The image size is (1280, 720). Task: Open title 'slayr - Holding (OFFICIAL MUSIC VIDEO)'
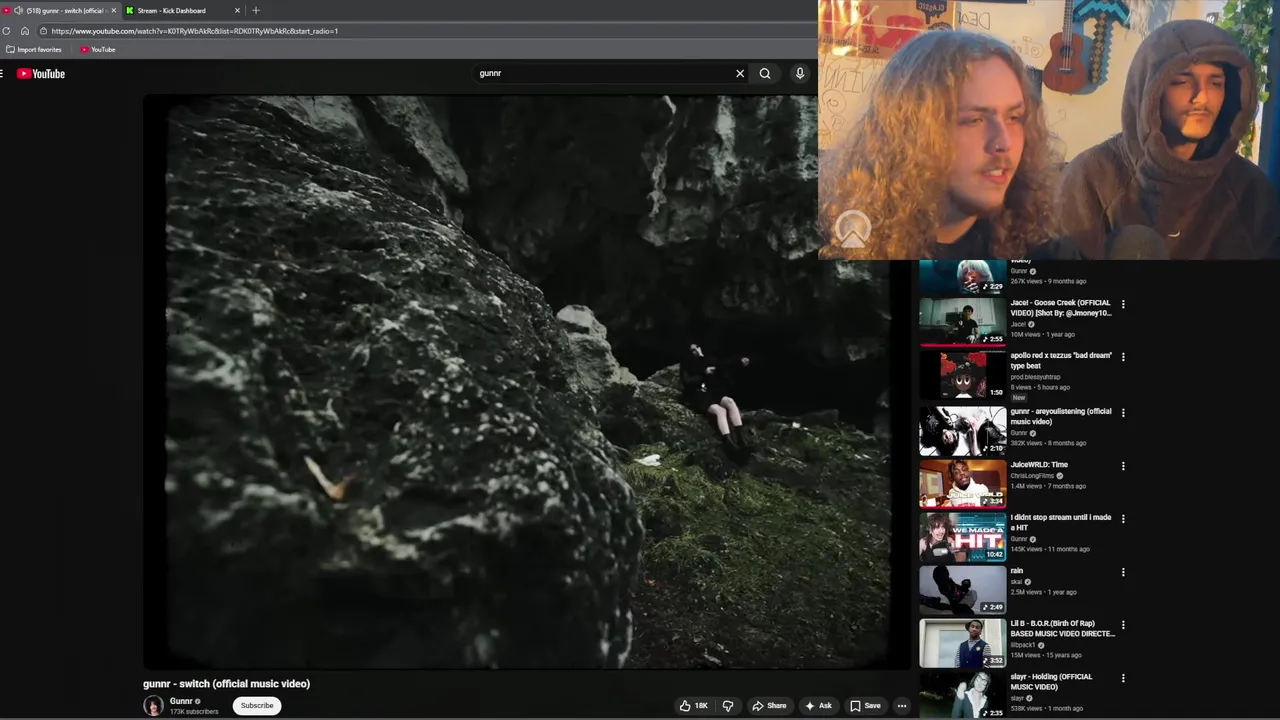click(1051, 682)
